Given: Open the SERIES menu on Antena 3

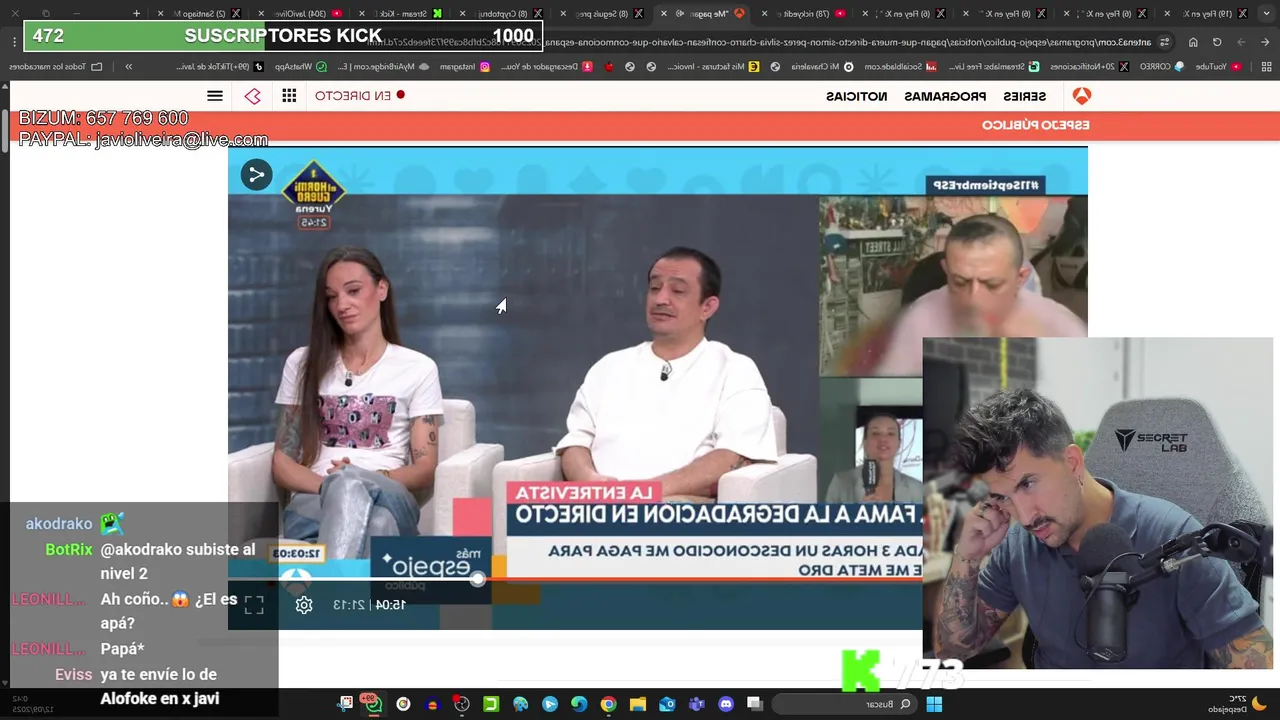Looking at the screenshot, I should pos(1025,96).
